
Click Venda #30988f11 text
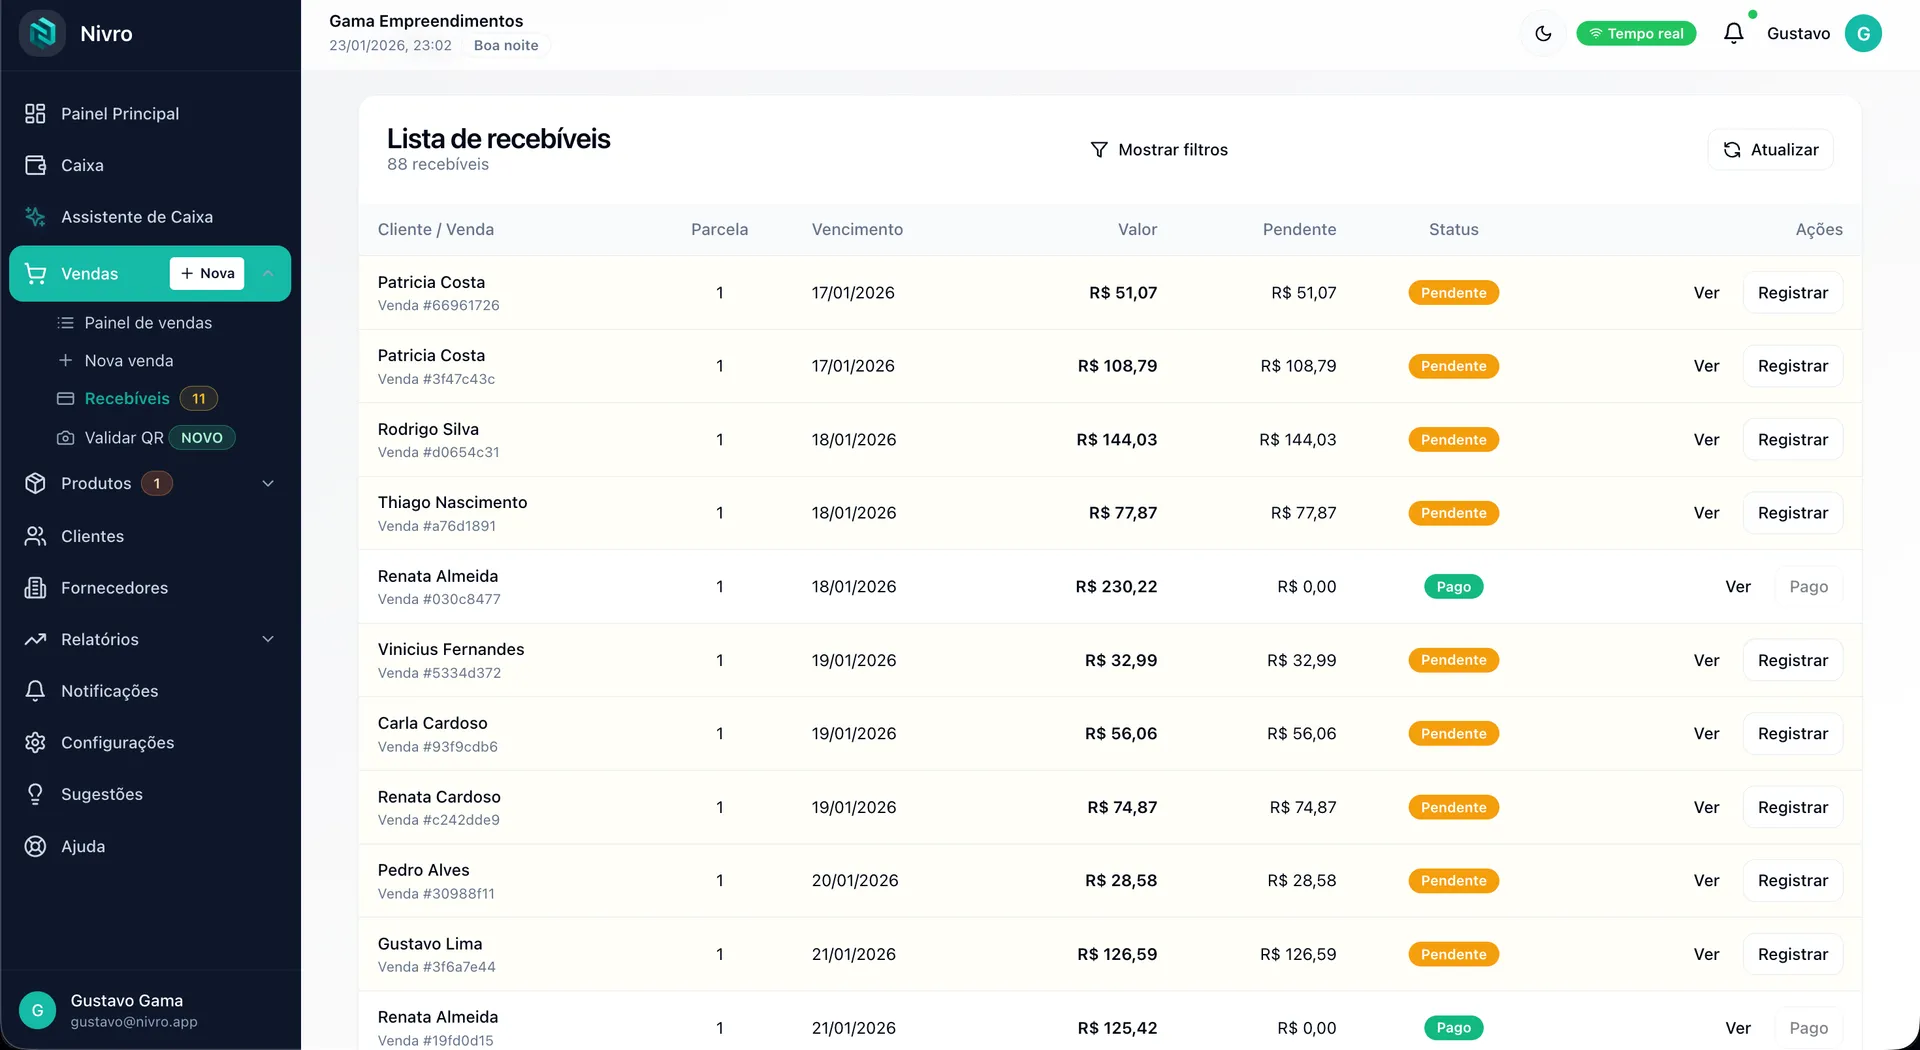(436, 894)
